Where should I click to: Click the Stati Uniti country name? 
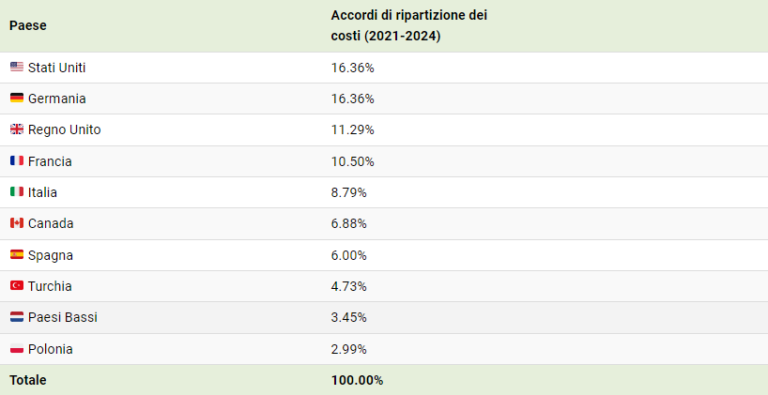57,68
